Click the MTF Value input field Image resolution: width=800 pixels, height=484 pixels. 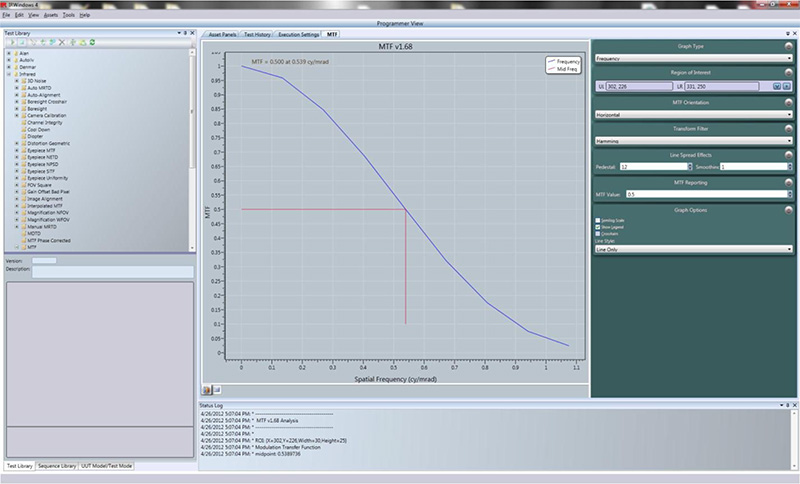tap(705, 194)
